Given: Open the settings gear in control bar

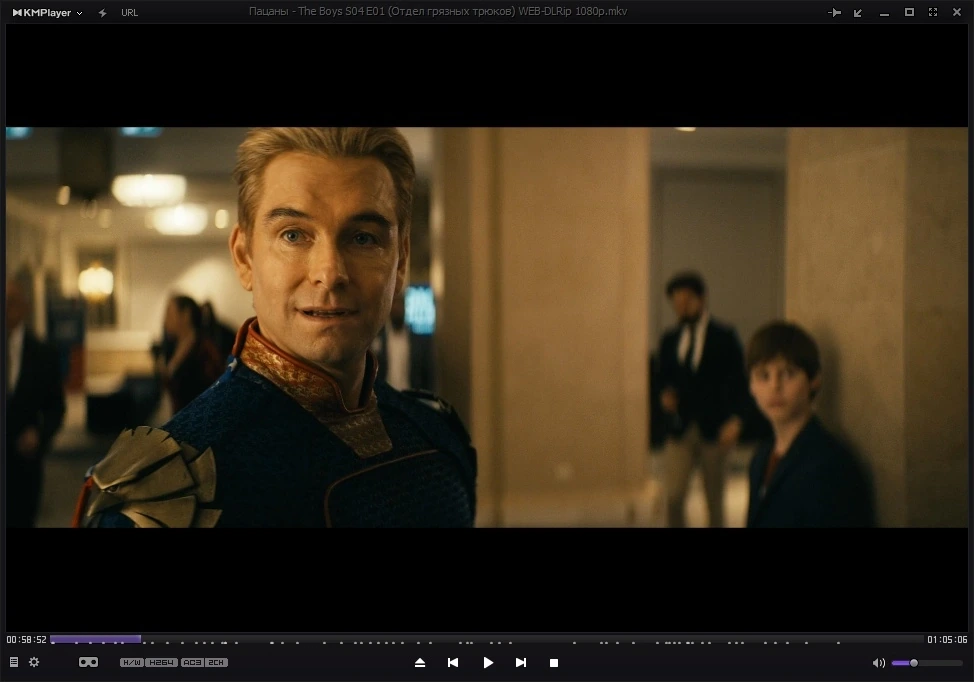Looking at the screenshot, I should point(34,662).
